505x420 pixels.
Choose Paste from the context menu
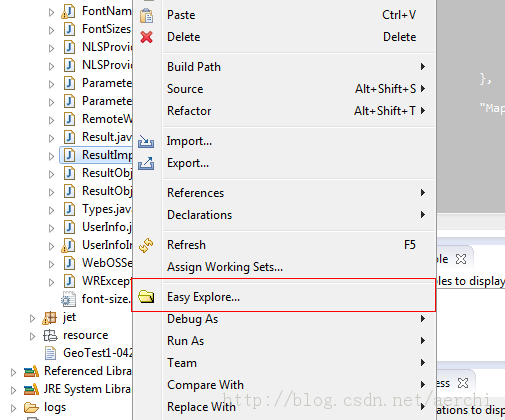(x=284, y=15)
